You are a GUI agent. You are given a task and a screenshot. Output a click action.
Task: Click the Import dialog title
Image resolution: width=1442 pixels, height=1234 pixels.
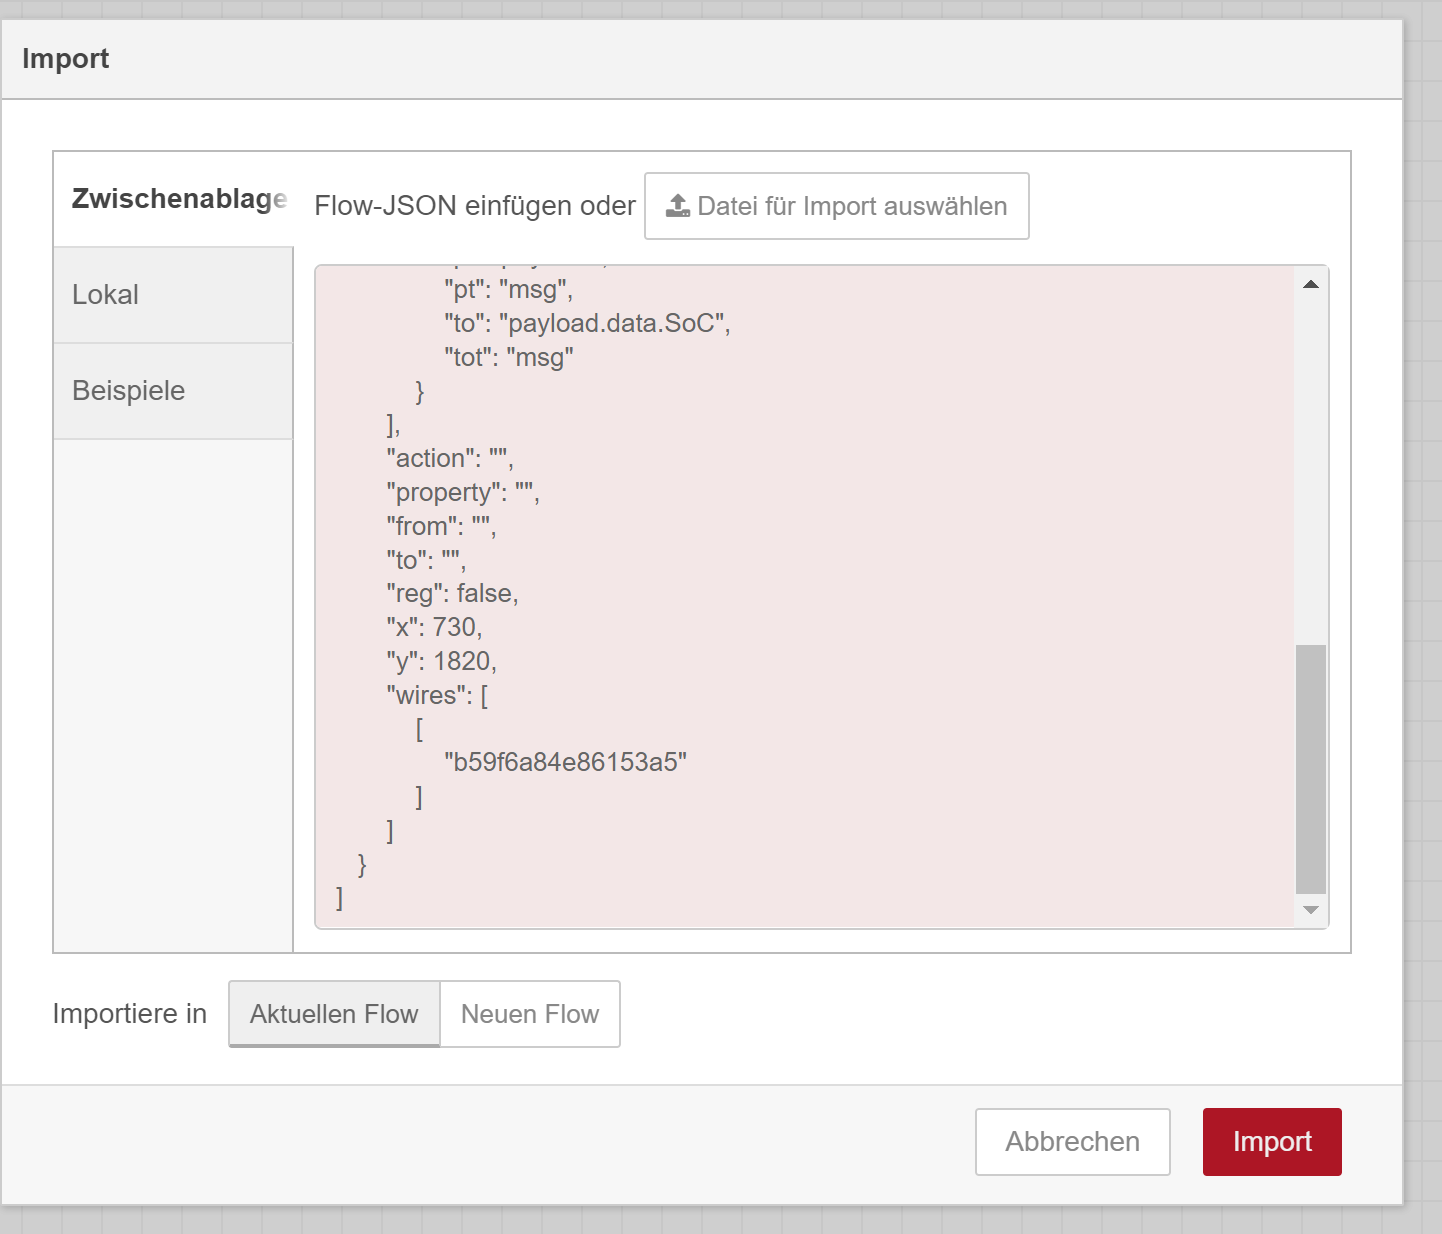66,59
